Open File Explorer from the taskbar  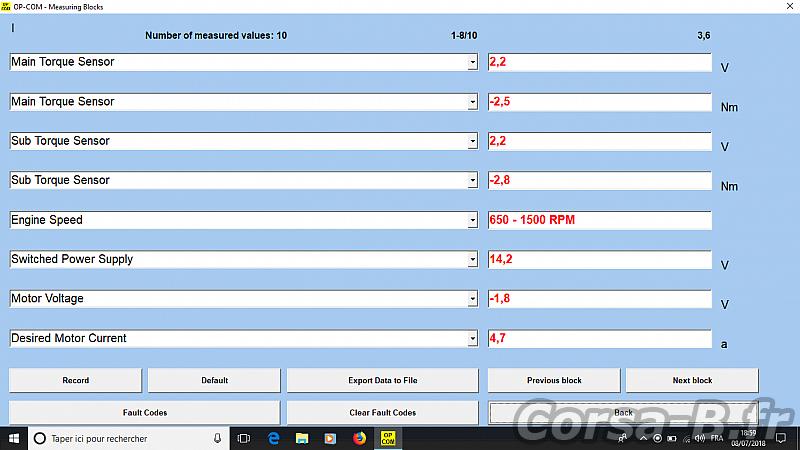tap(302, 438)
